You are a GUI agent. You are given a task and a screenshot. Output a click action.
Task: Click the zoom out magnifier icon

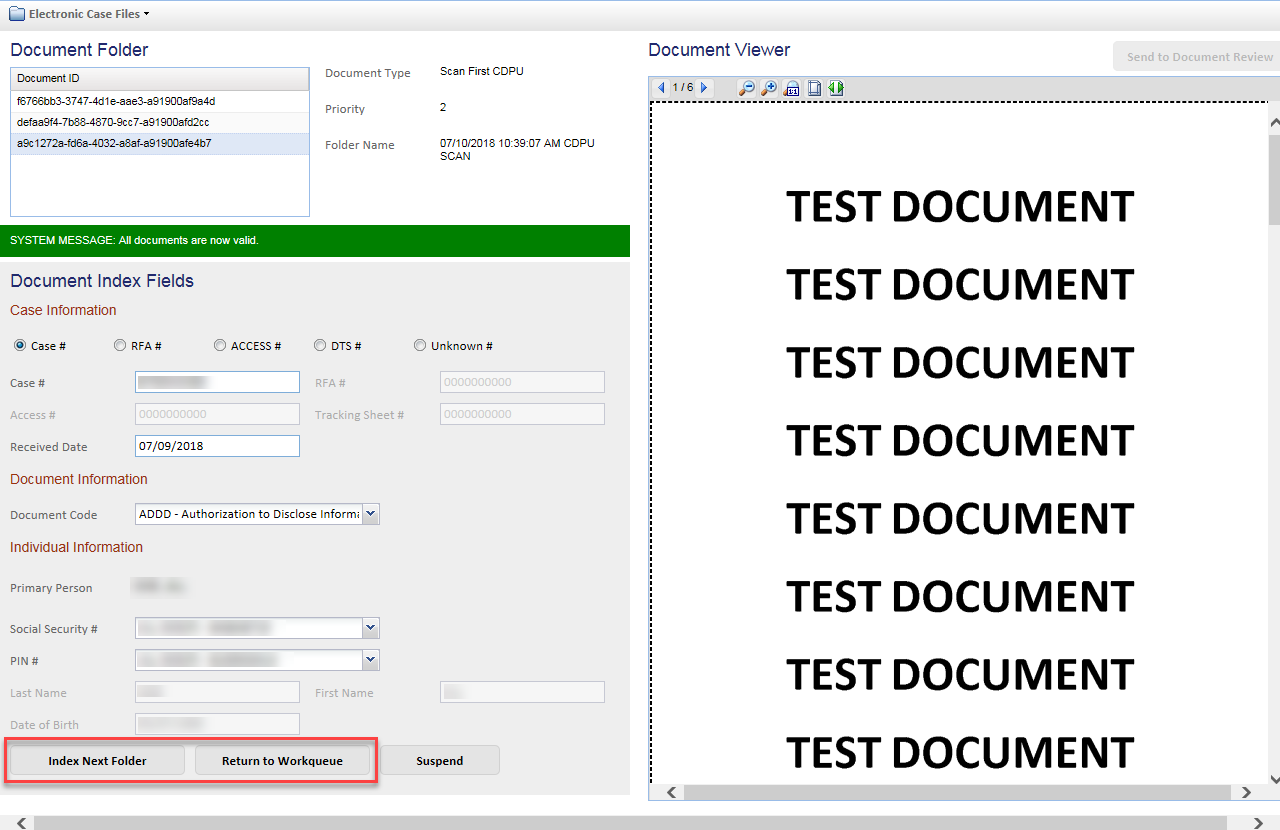[746, 88]
